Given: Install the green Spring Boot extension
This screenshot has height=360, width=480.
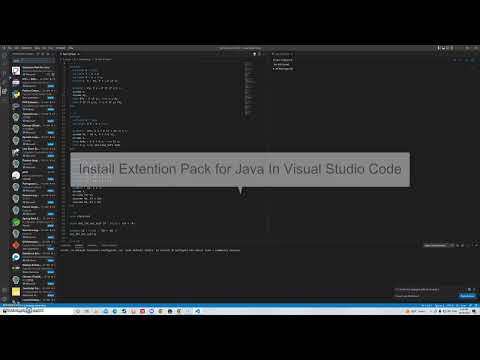Looking at the screenshot, I should [x=51, y=226].
